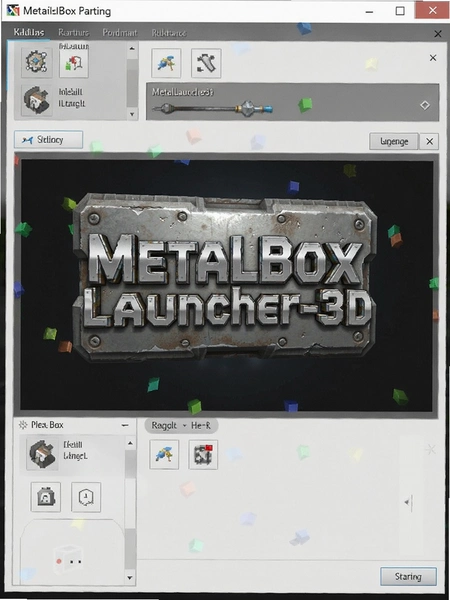This screenshot has height=600, width=450.
Task: Click the MetalBox Launcher-3D preview image
Action: point(227,285)
